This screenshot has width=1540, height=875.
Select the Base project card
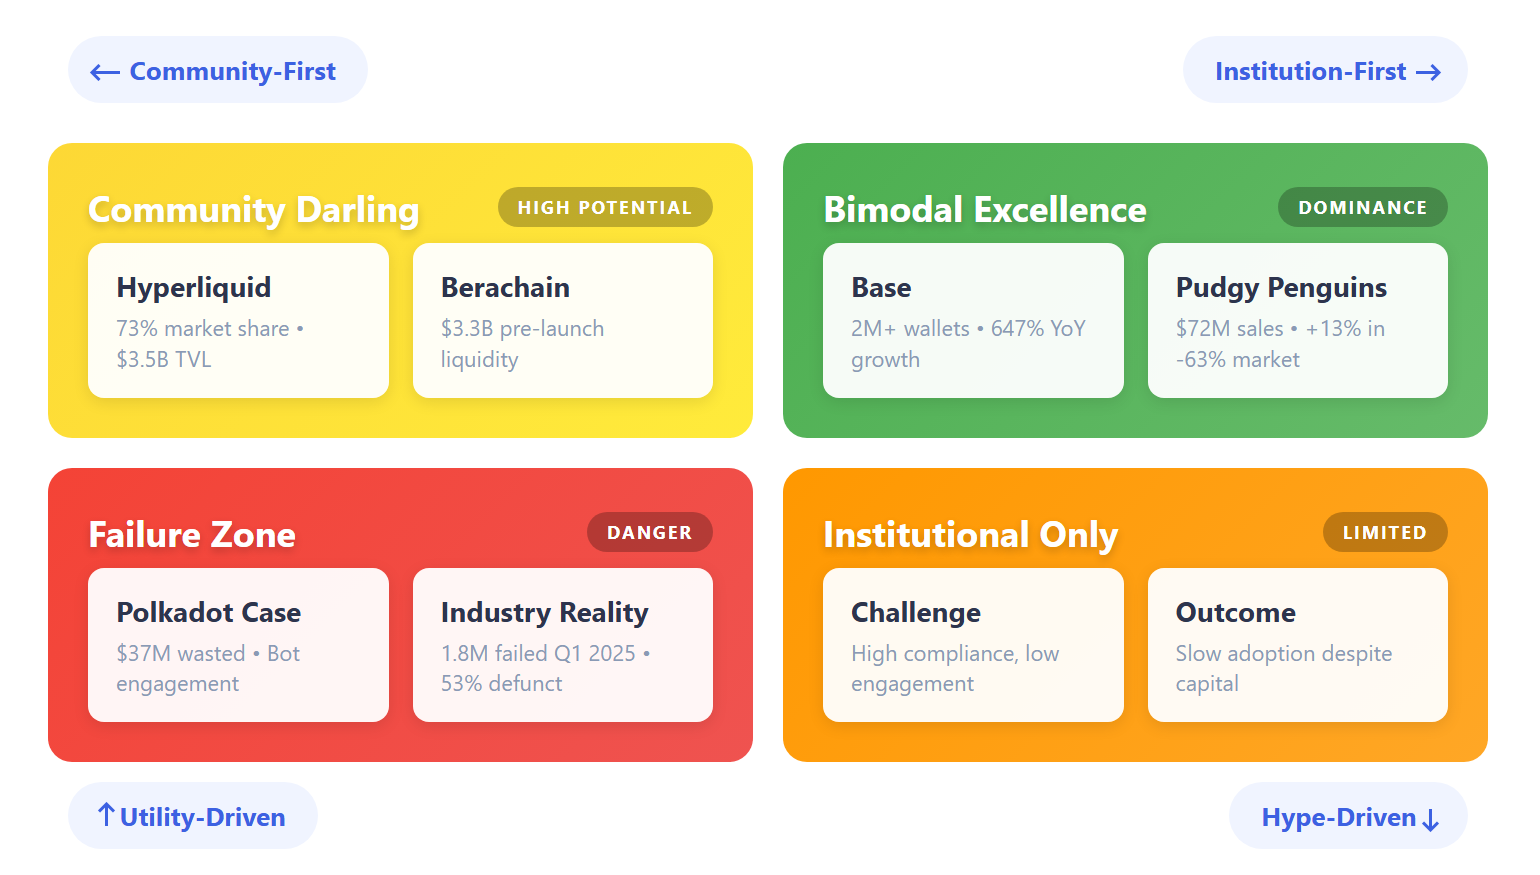point(973,320)
